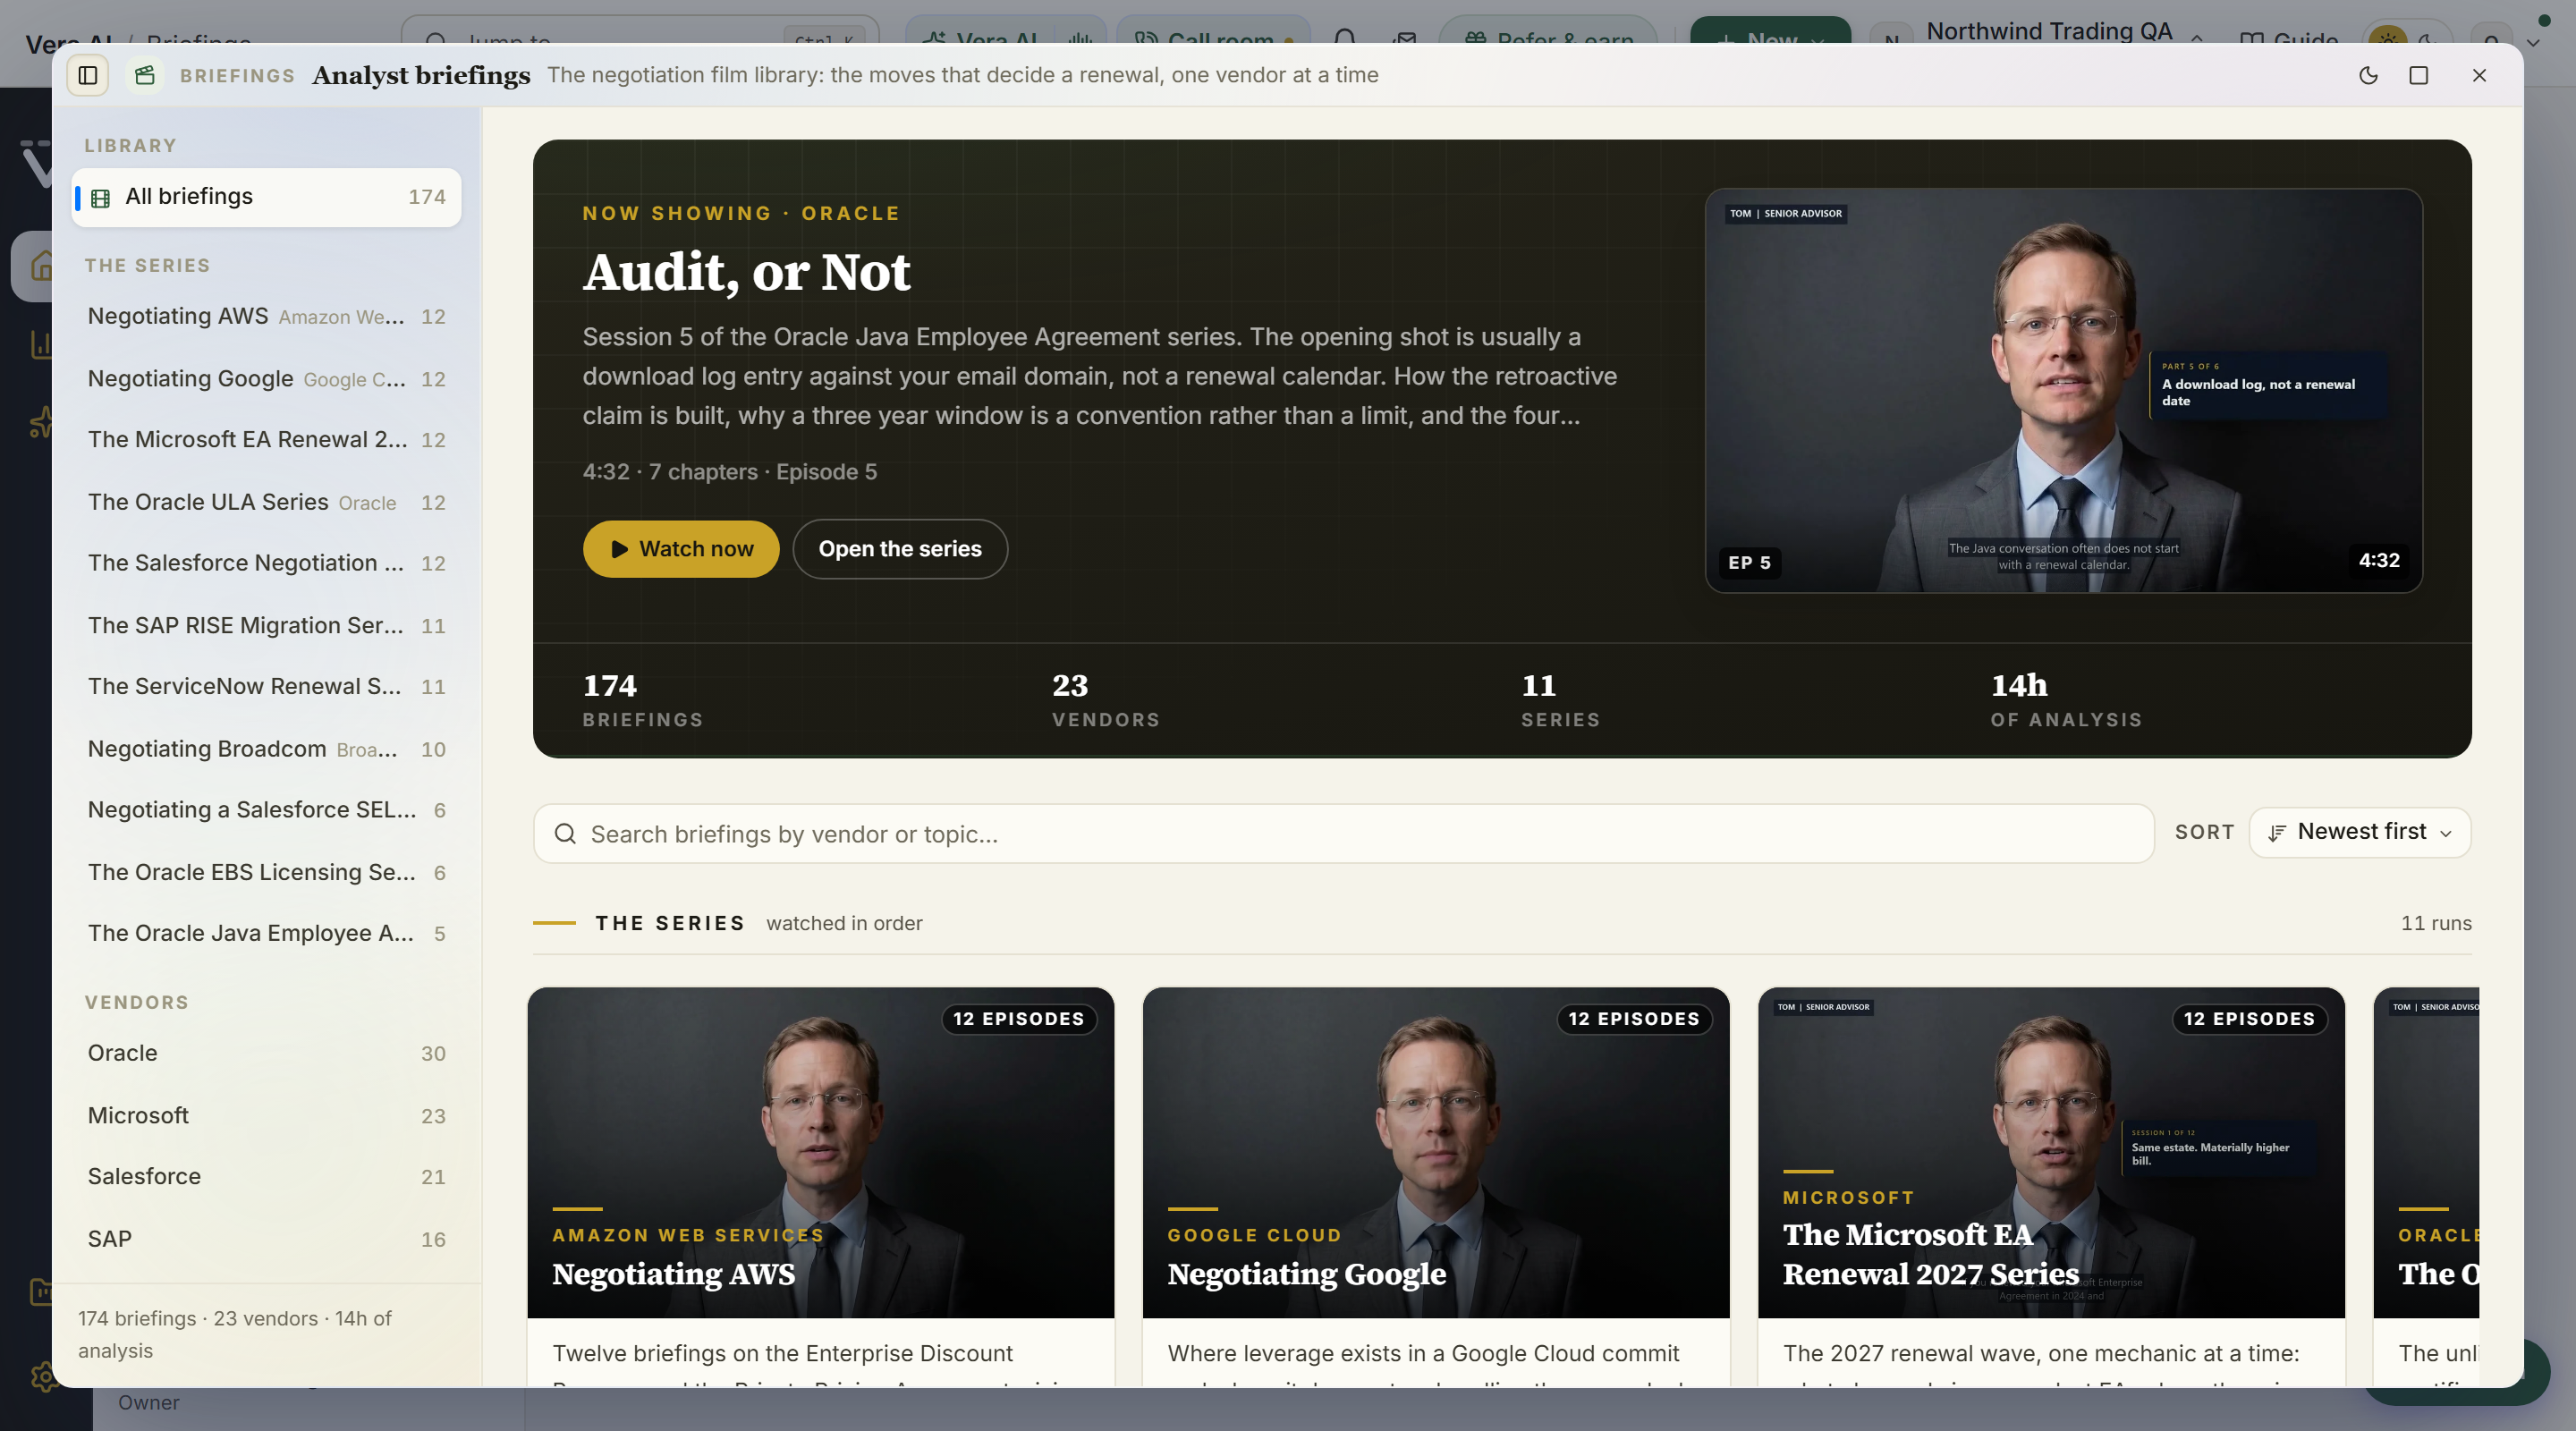Screen dimensions: 2576x1431
Task: Play the Audit, or Not video thumbnail
Action: click(2064, 390)
